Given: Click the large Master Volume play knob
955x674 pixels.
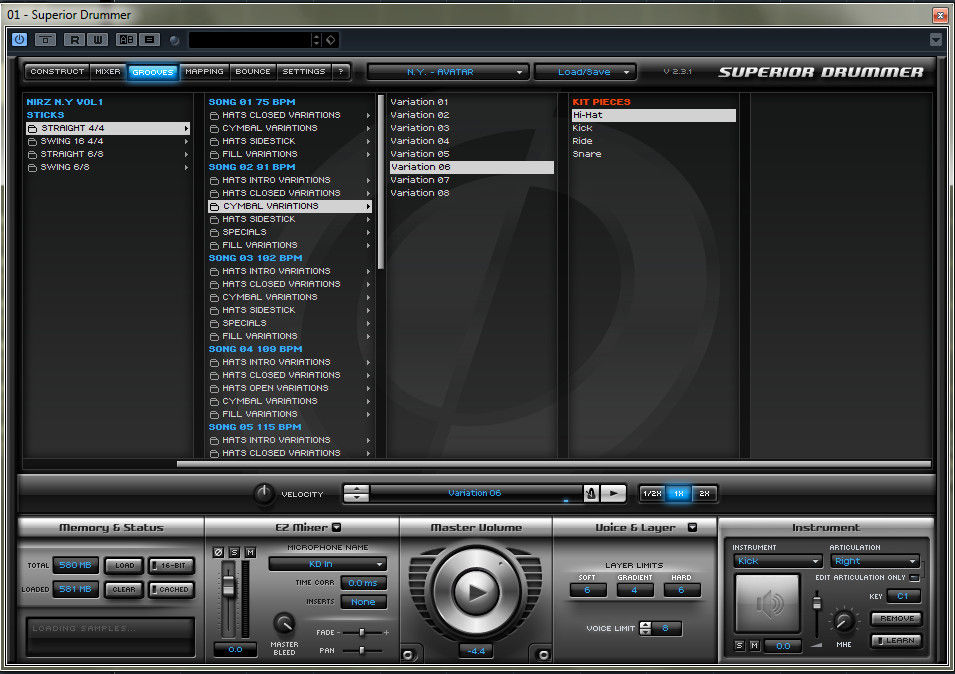Looking at the screenshot, I should 476,591.
